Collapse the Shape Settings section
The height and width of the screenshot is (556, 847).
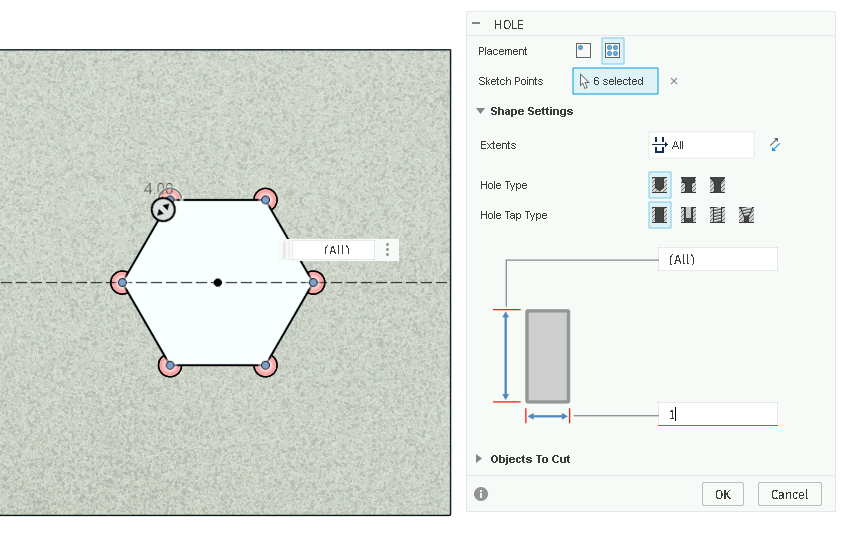pyautogui.click(x=481, y=111)
